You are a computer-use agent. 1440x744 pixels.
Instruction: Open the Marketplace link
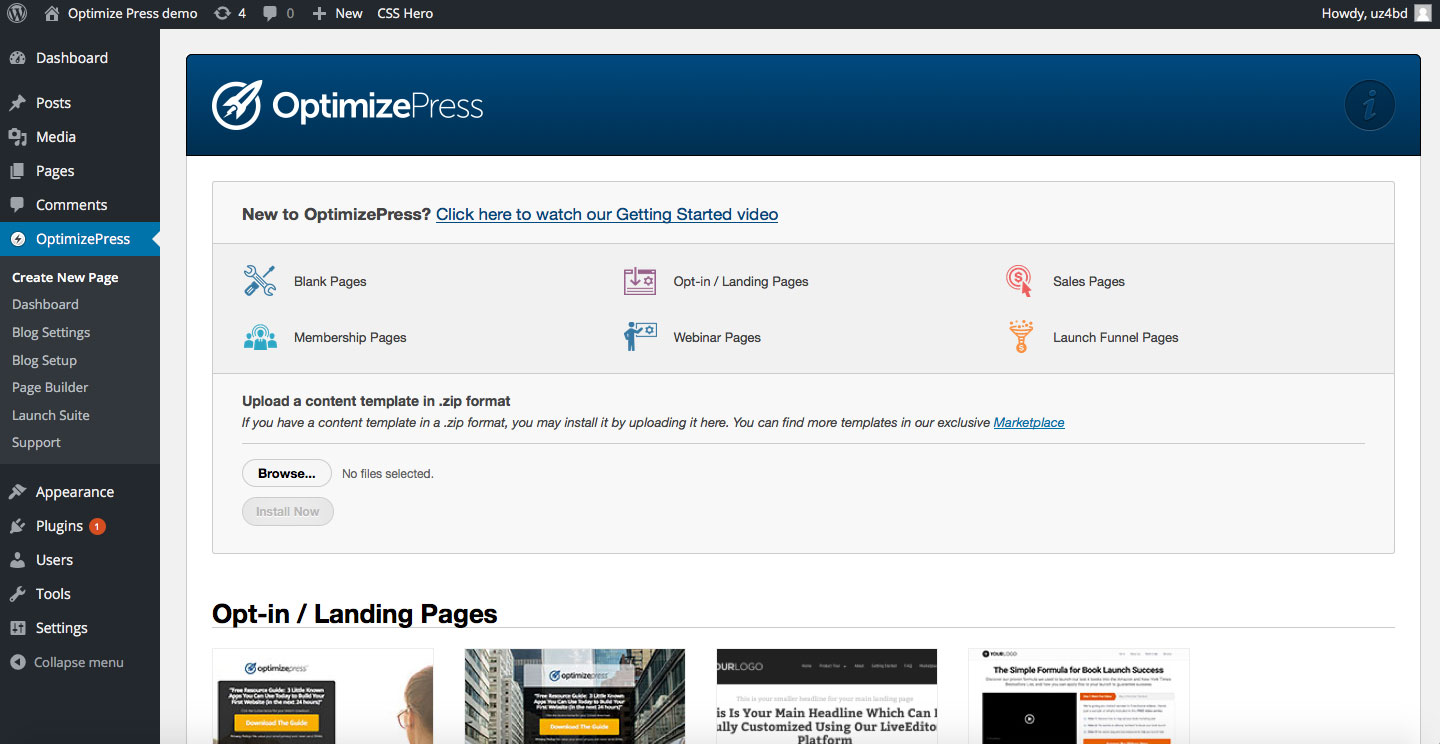tap(1029, 423)
